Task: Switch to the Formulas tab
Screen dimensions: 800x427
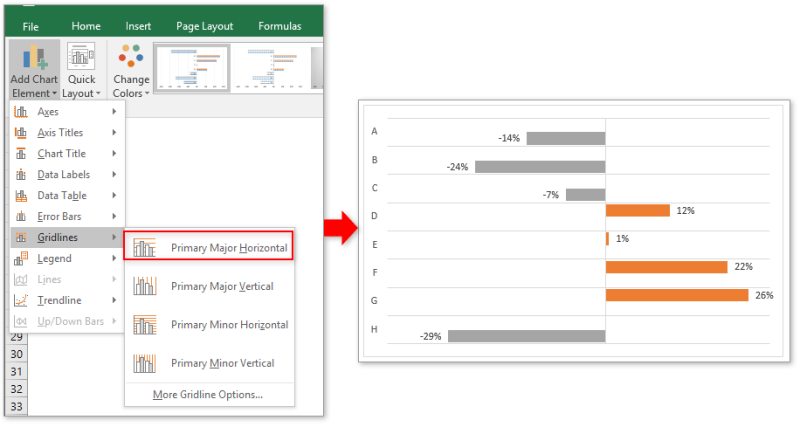Action: click(280, 26)
